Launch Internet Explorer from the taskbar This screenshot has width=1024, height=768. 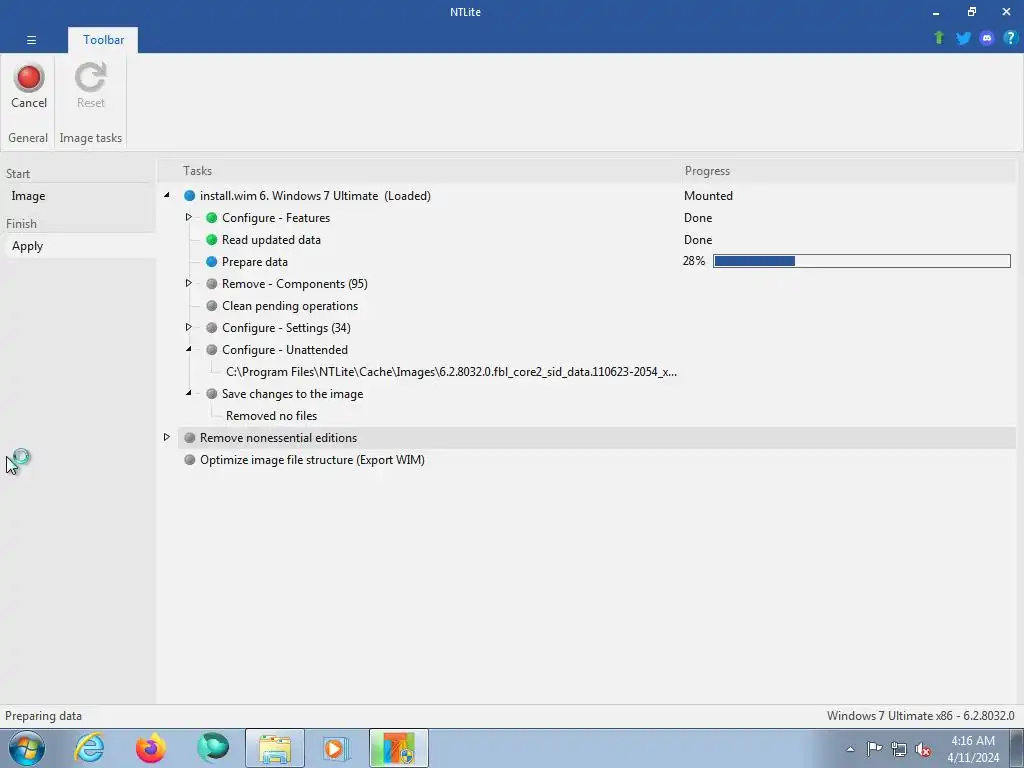(89, 748)
